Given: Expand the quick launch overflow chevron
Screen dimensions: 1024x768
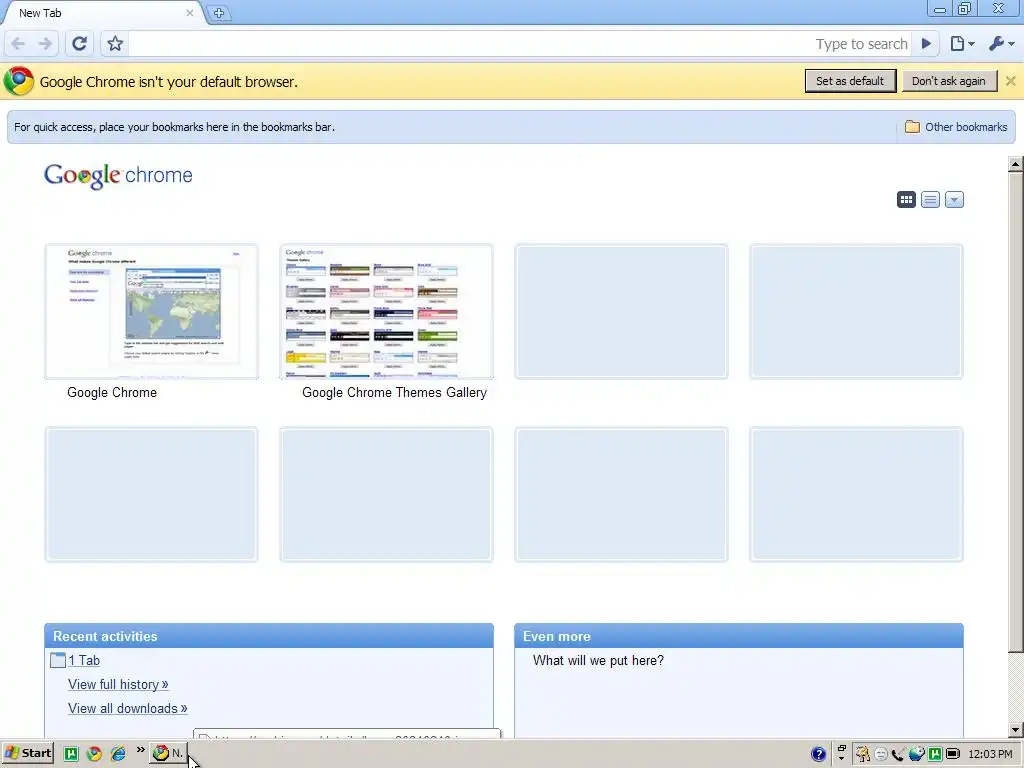Looking at the screenshot, I should (140, 750).
